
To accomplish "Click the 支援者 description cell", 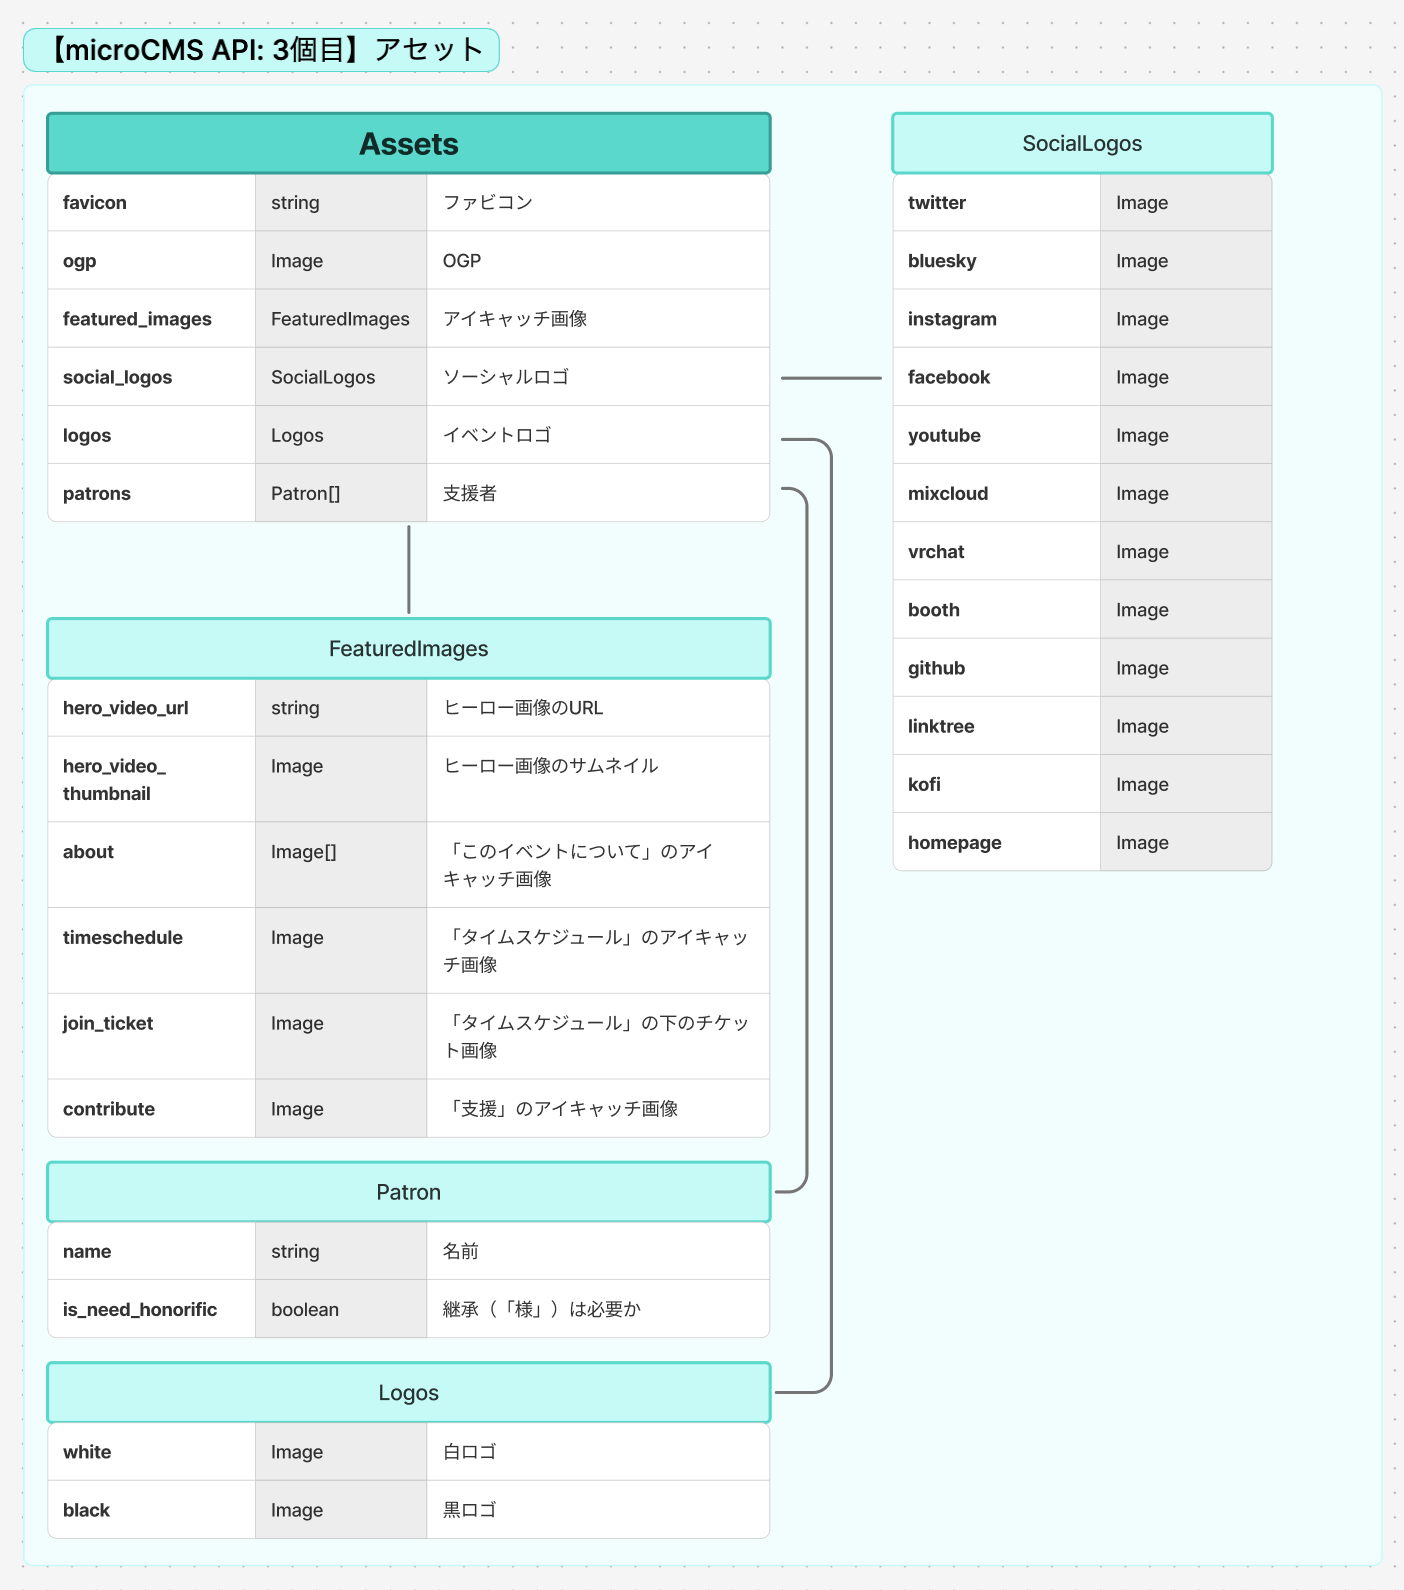I will [598, 493].
